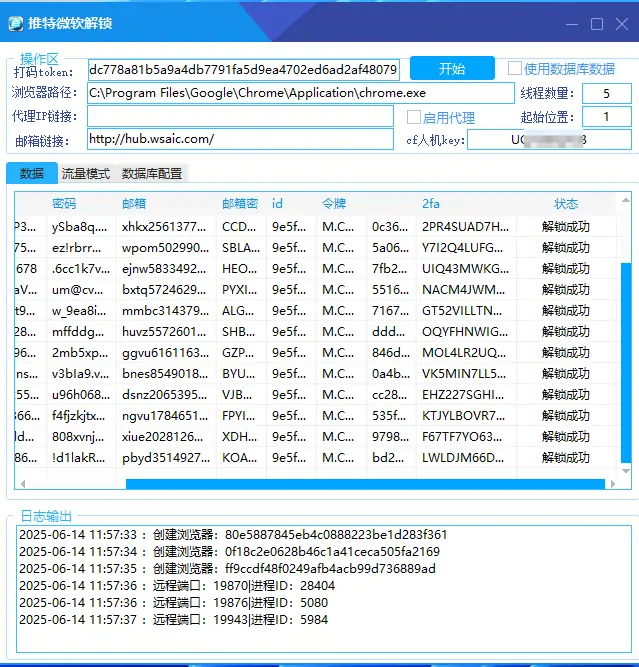
Task: Click the id column header
Action: (277, 203)
